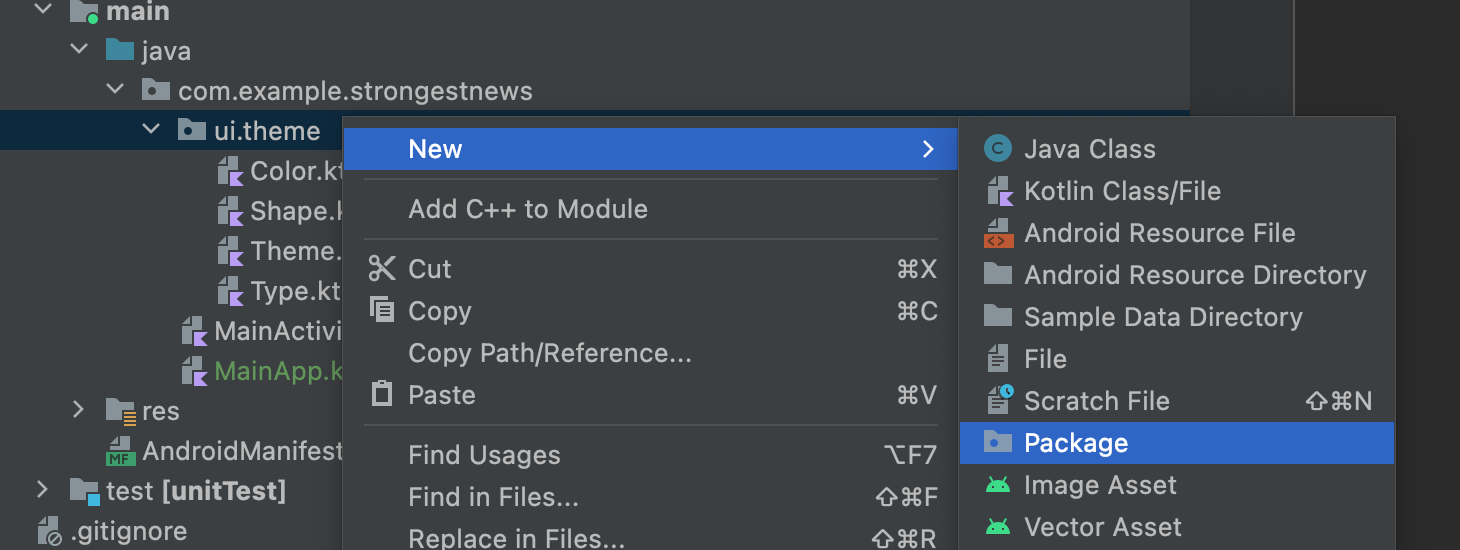Image resolution: width=1460 pixels, height=550 pixels.
Task: Click the Vector Asset android icon
Action: pyautogui.click(x=997, y=527)
